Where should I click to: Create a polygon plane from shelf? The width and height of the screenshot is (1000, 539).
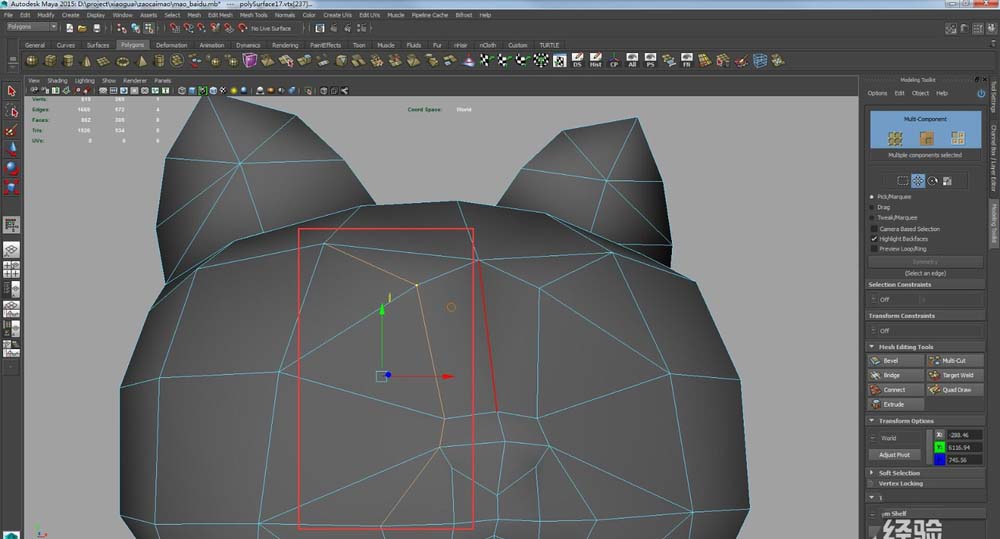pyautogui.click(x=104, y=61)
